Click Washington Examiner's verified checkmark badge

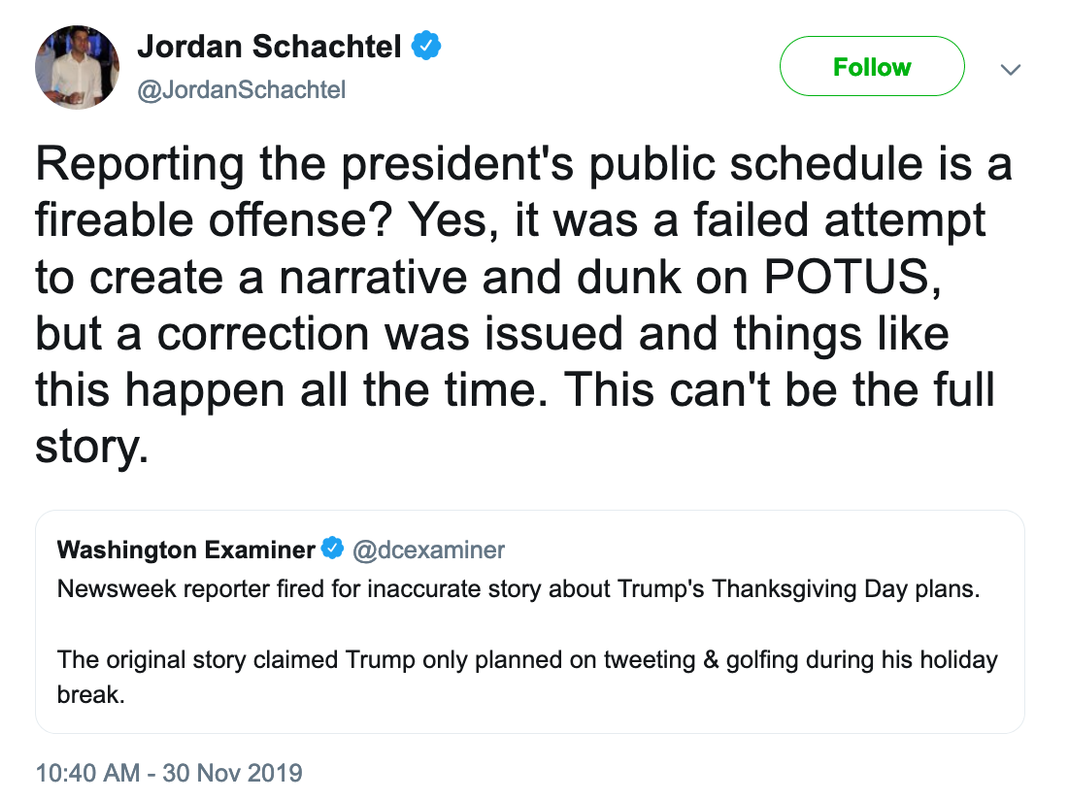333,549
